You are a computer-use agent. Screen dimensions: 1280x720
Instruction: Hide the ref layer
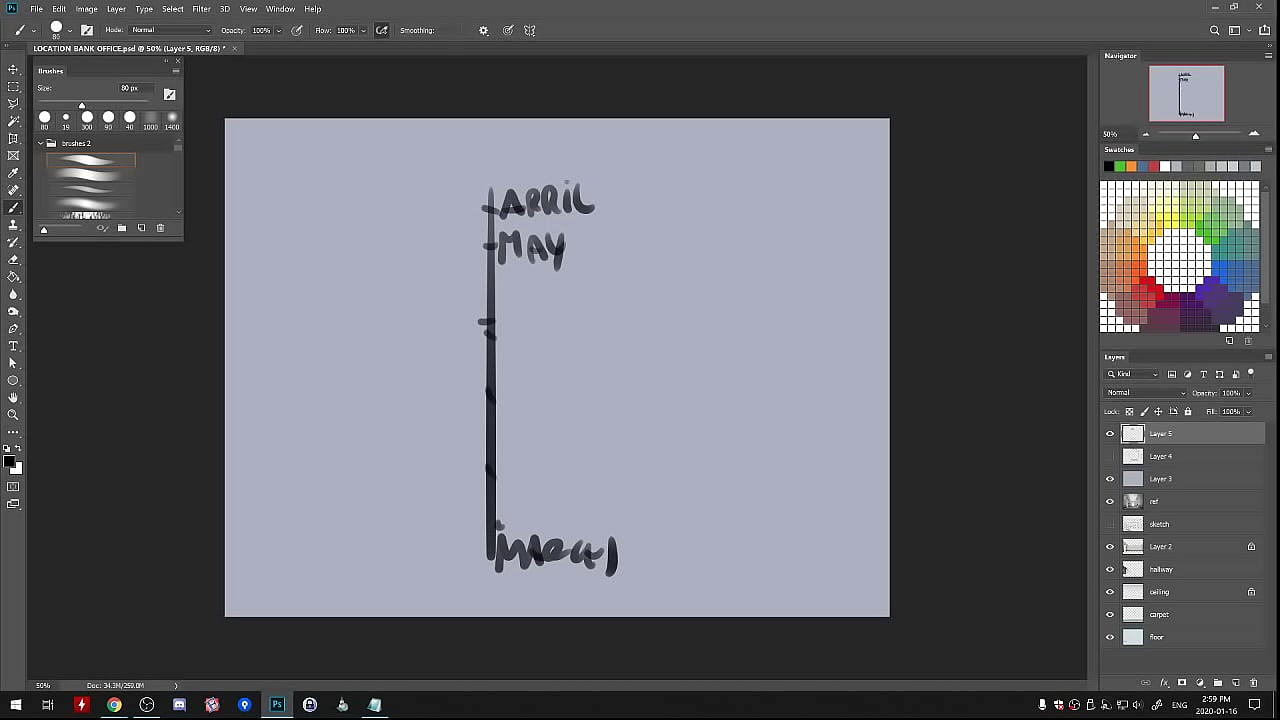[x=1110, y=502]
